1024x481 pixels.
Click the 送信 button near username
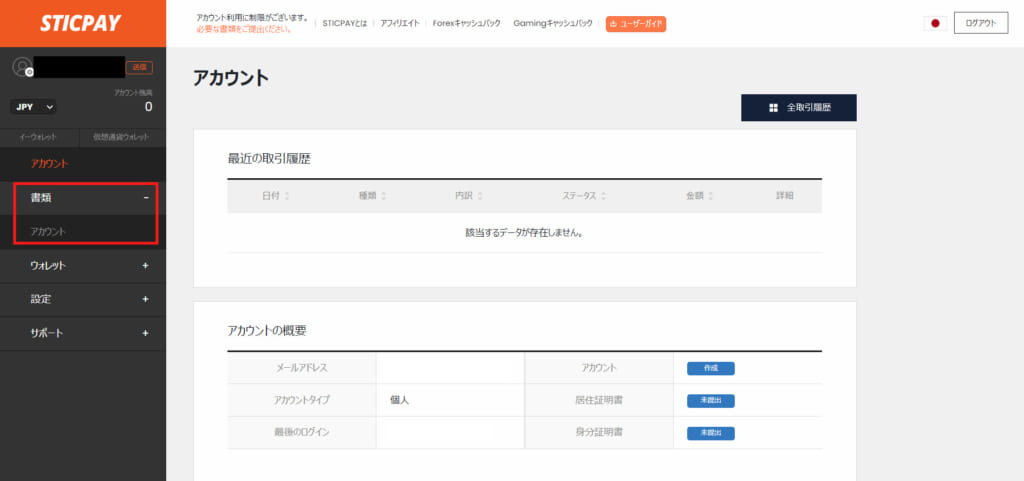pyautogui.click(x=139, y=67)
